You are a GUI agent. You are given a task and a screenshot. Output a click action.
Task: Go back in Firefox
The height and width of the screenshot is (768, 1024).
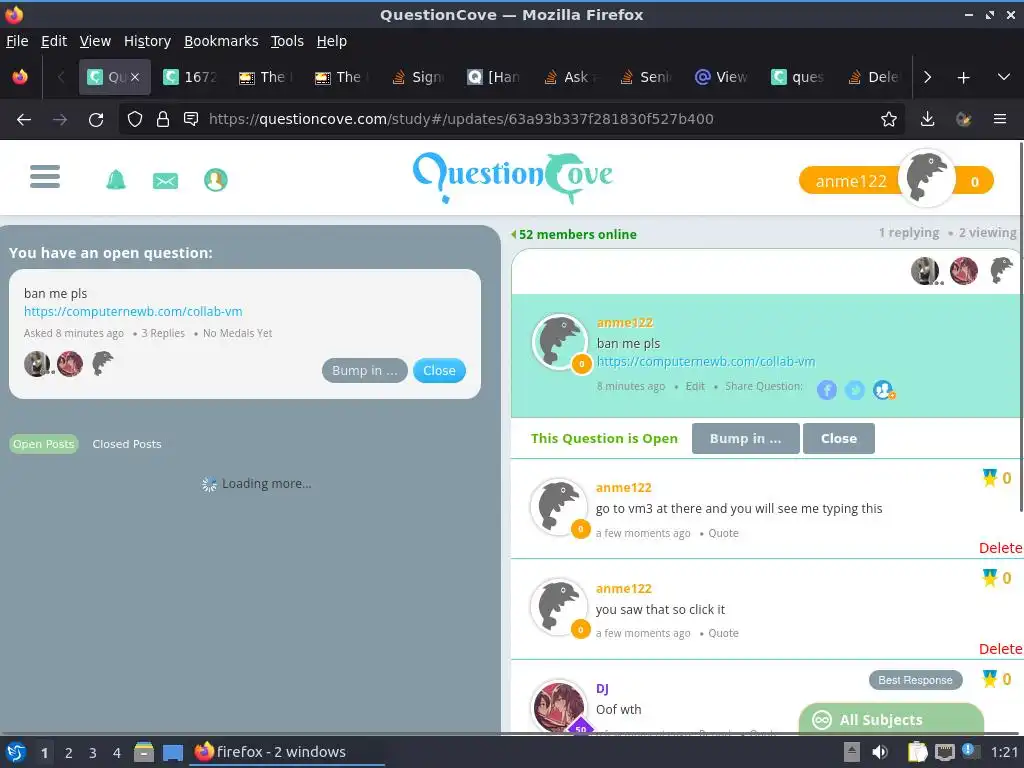[24, 120]
